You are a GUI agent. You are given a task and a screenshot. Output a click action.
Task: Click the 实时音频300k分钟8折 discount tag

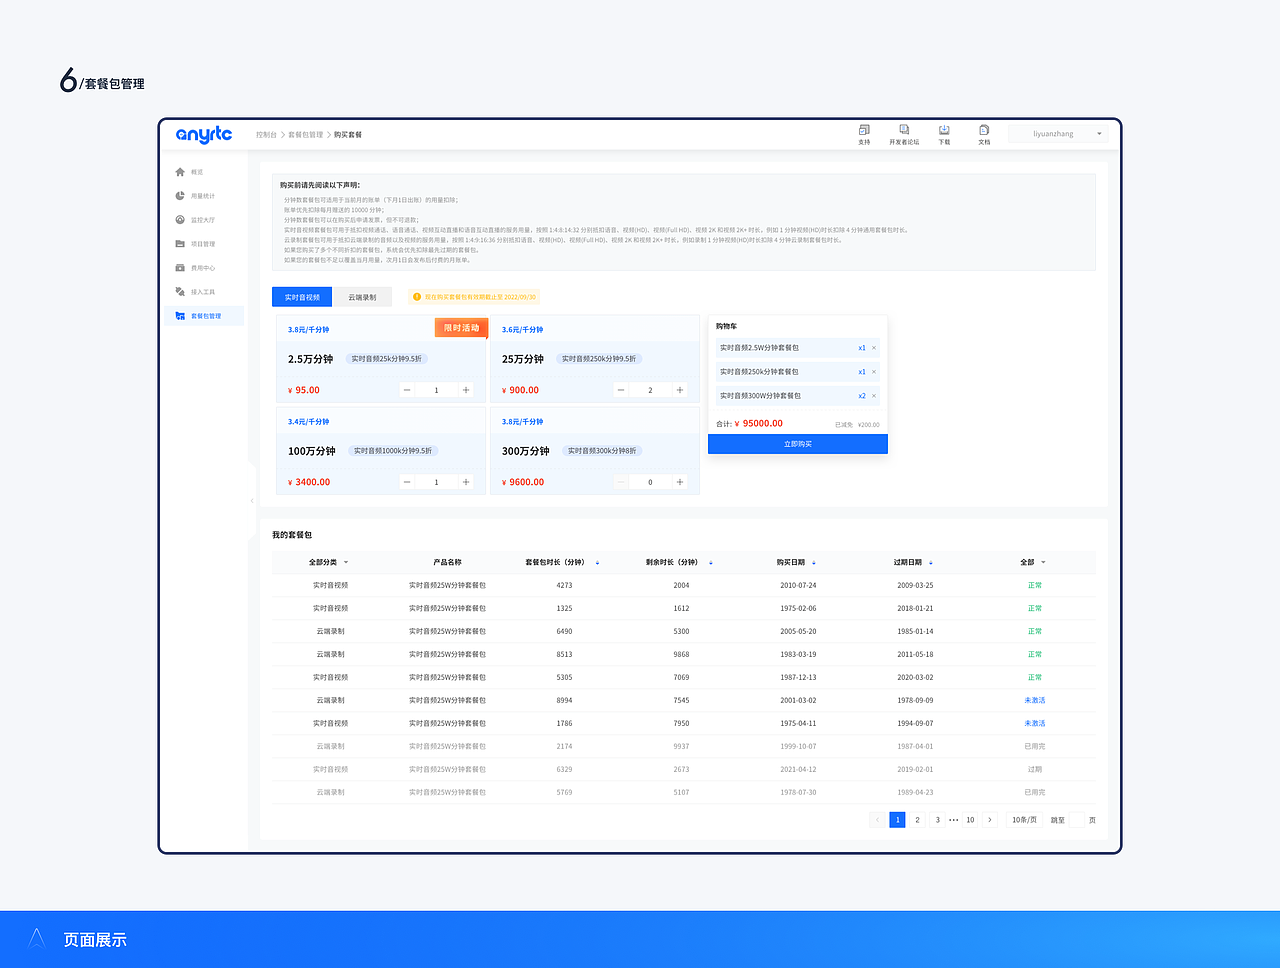point(602,451)
